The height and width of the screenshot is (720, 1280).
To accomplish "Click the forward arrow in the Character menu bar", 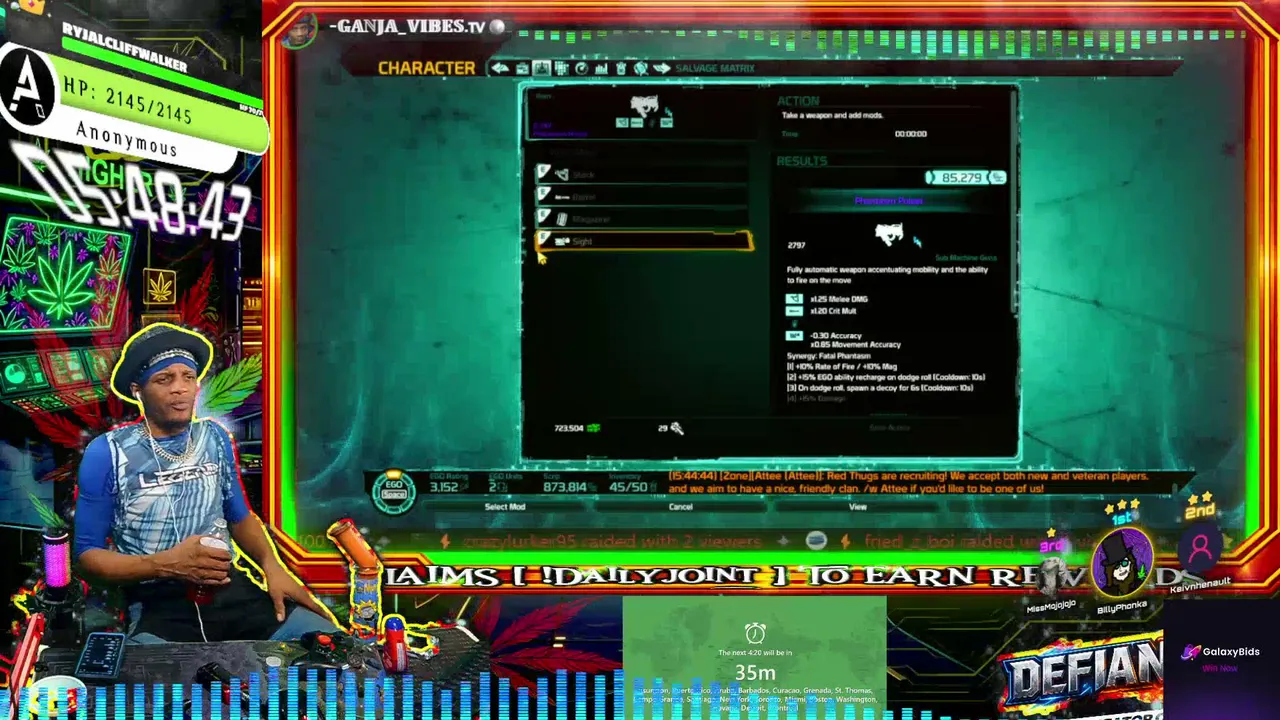I will coord(661,68).
